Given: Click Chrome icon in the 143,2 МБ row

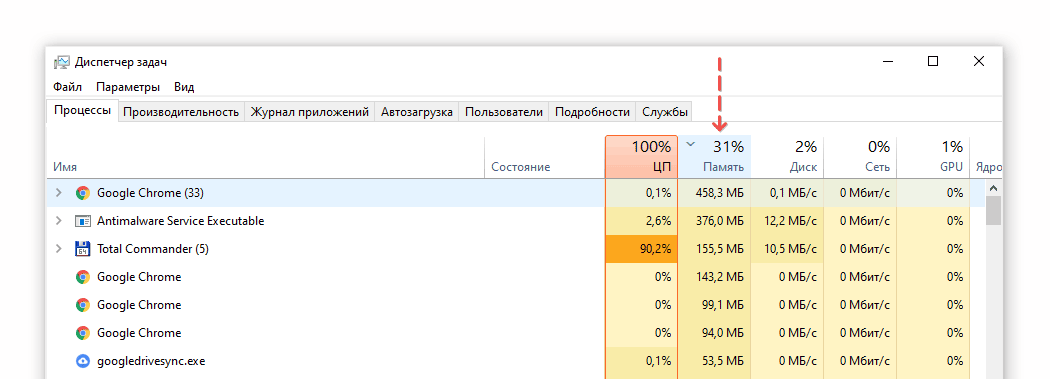Looking at the screenshot, I should pos(82,277).
